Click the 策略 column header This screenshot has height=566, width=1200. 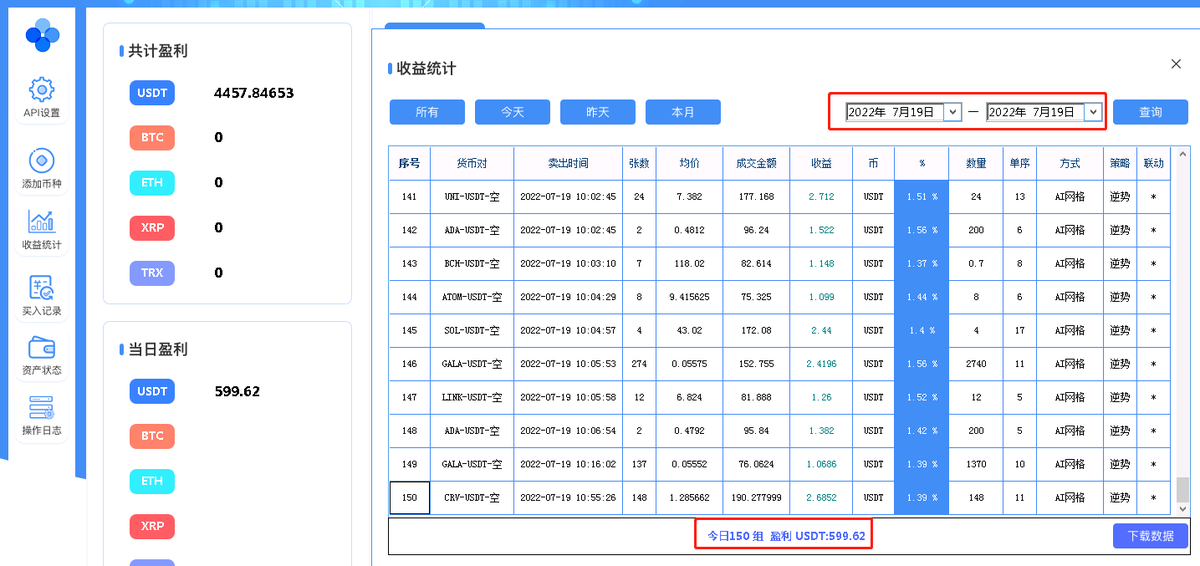tap(1120, 163)
